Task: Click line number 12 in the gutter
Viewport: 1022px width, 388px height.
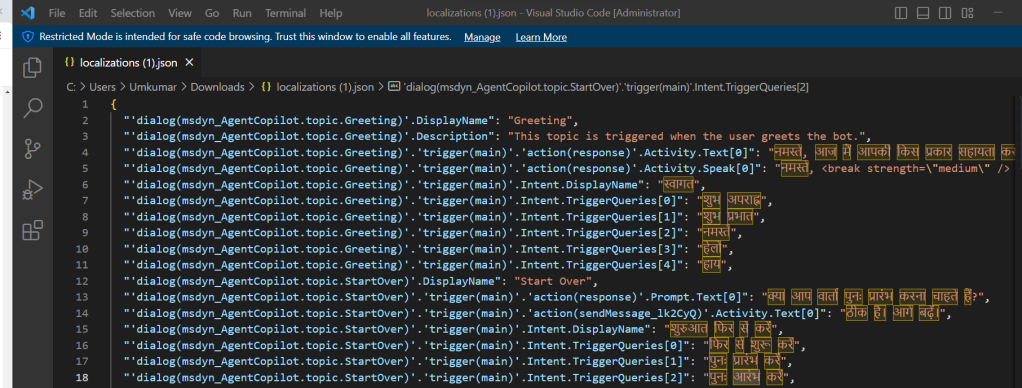Action: tap(82, 282)
